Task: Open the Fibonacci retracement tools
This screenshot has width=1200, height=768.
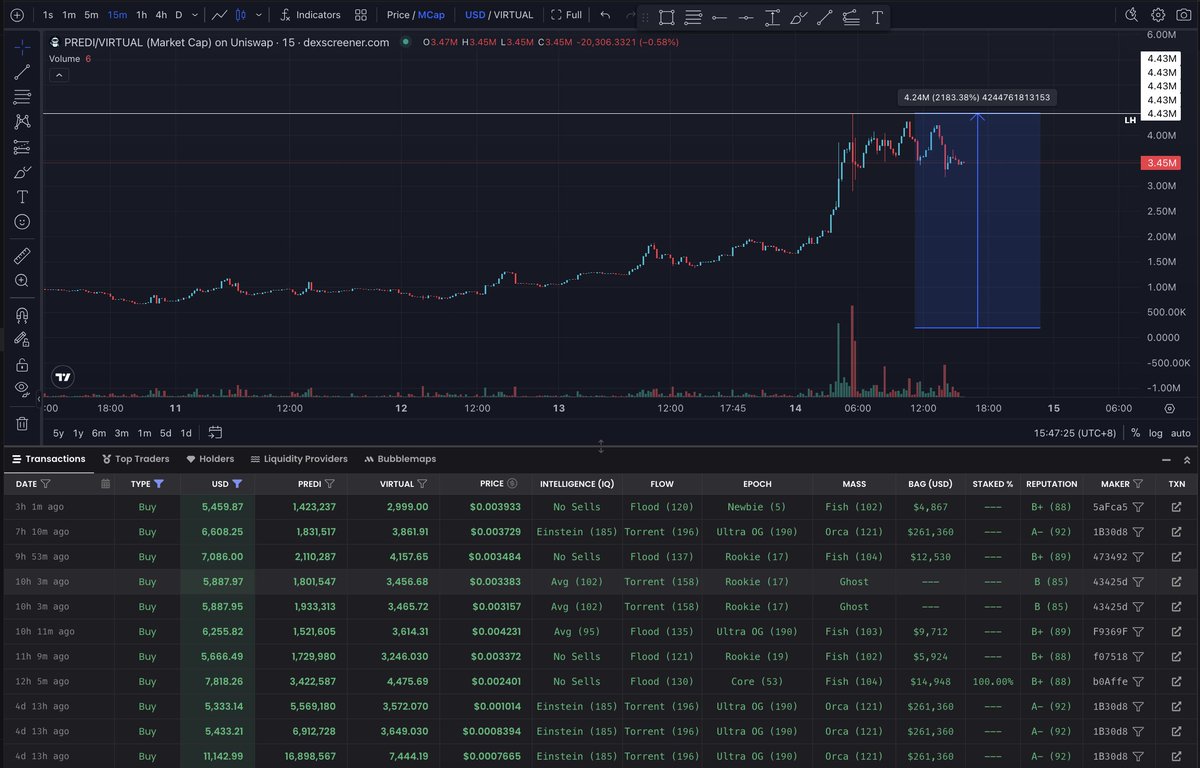Action: coord(22,97)
